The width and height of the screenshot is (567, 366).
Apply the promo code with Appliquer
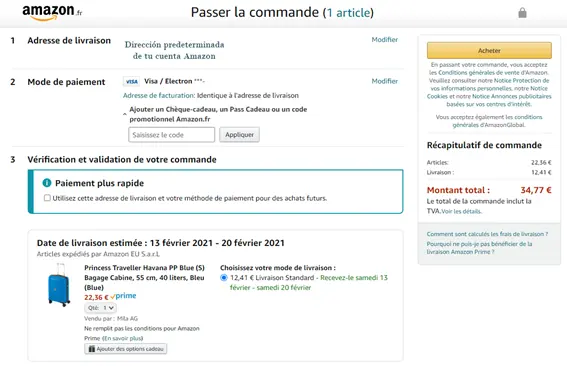click(239, 135)
